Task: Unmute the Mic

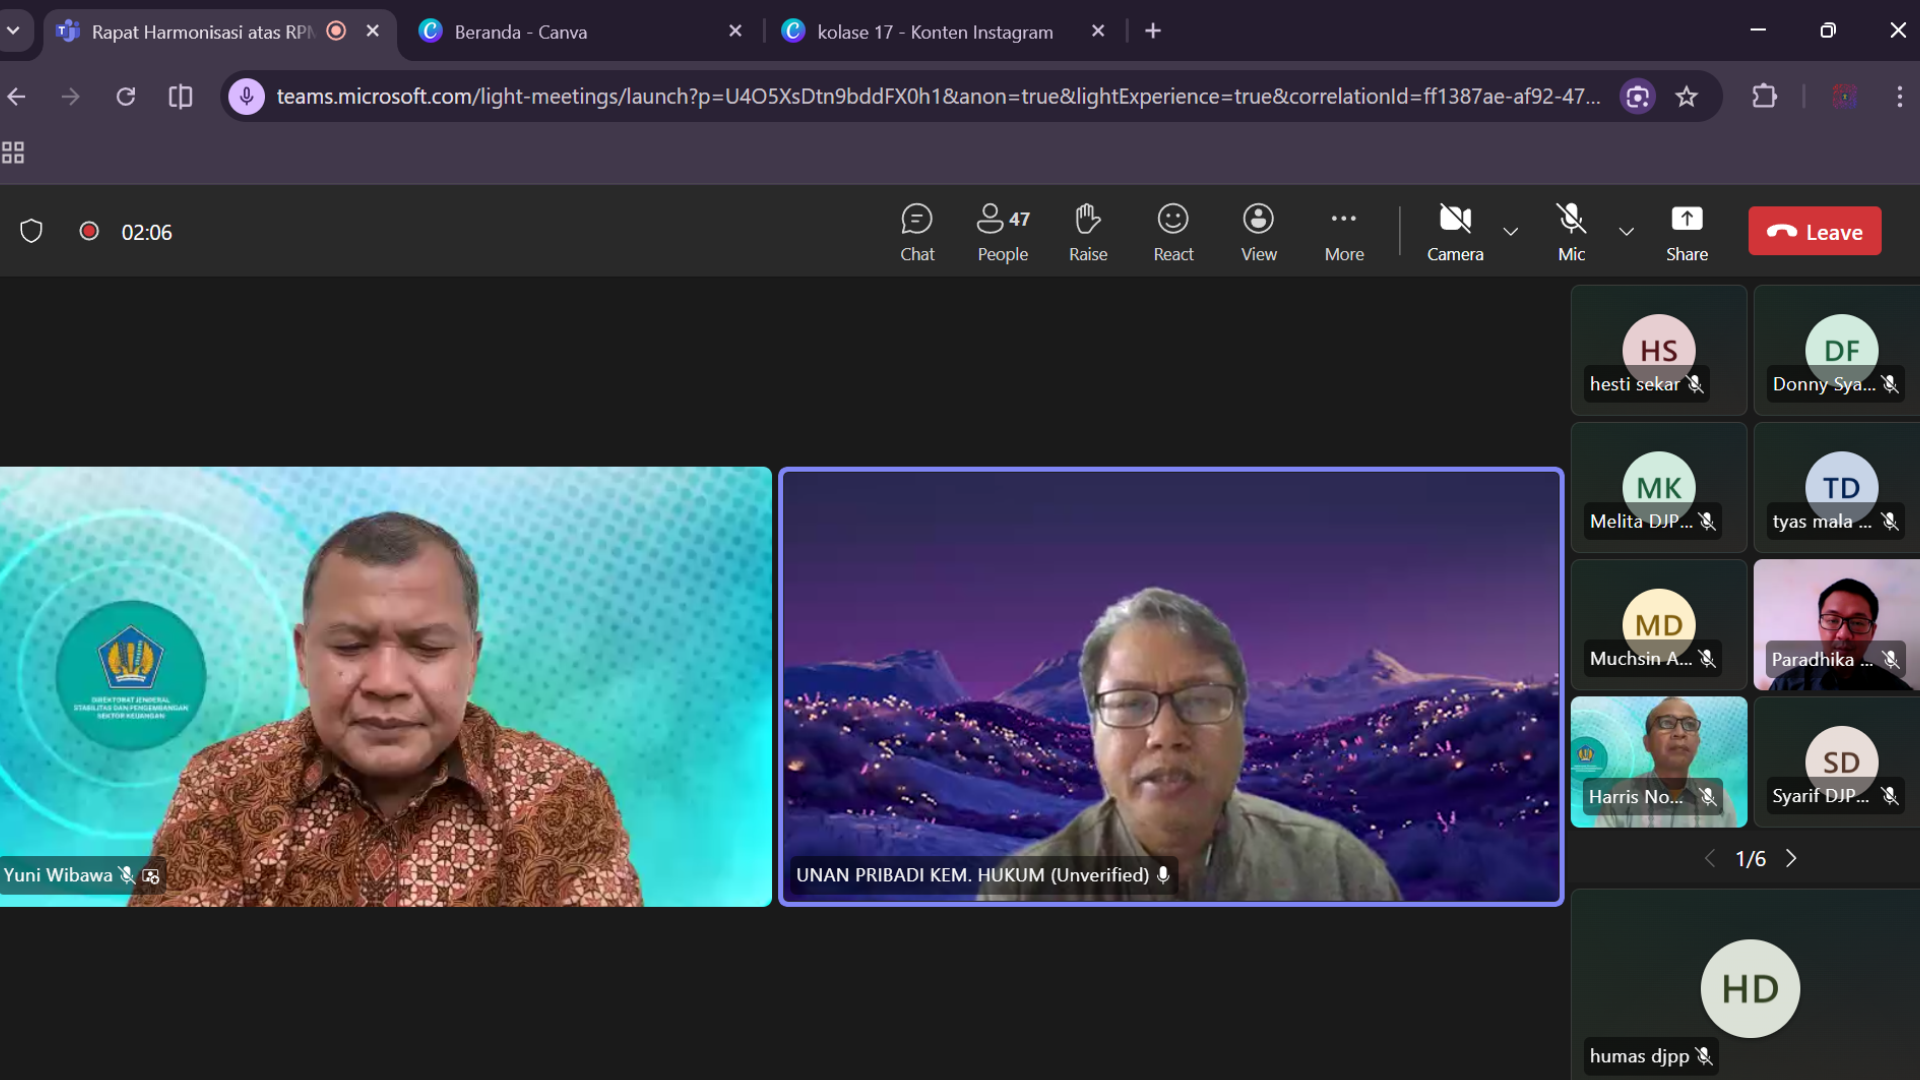Action: [1570, 232]
